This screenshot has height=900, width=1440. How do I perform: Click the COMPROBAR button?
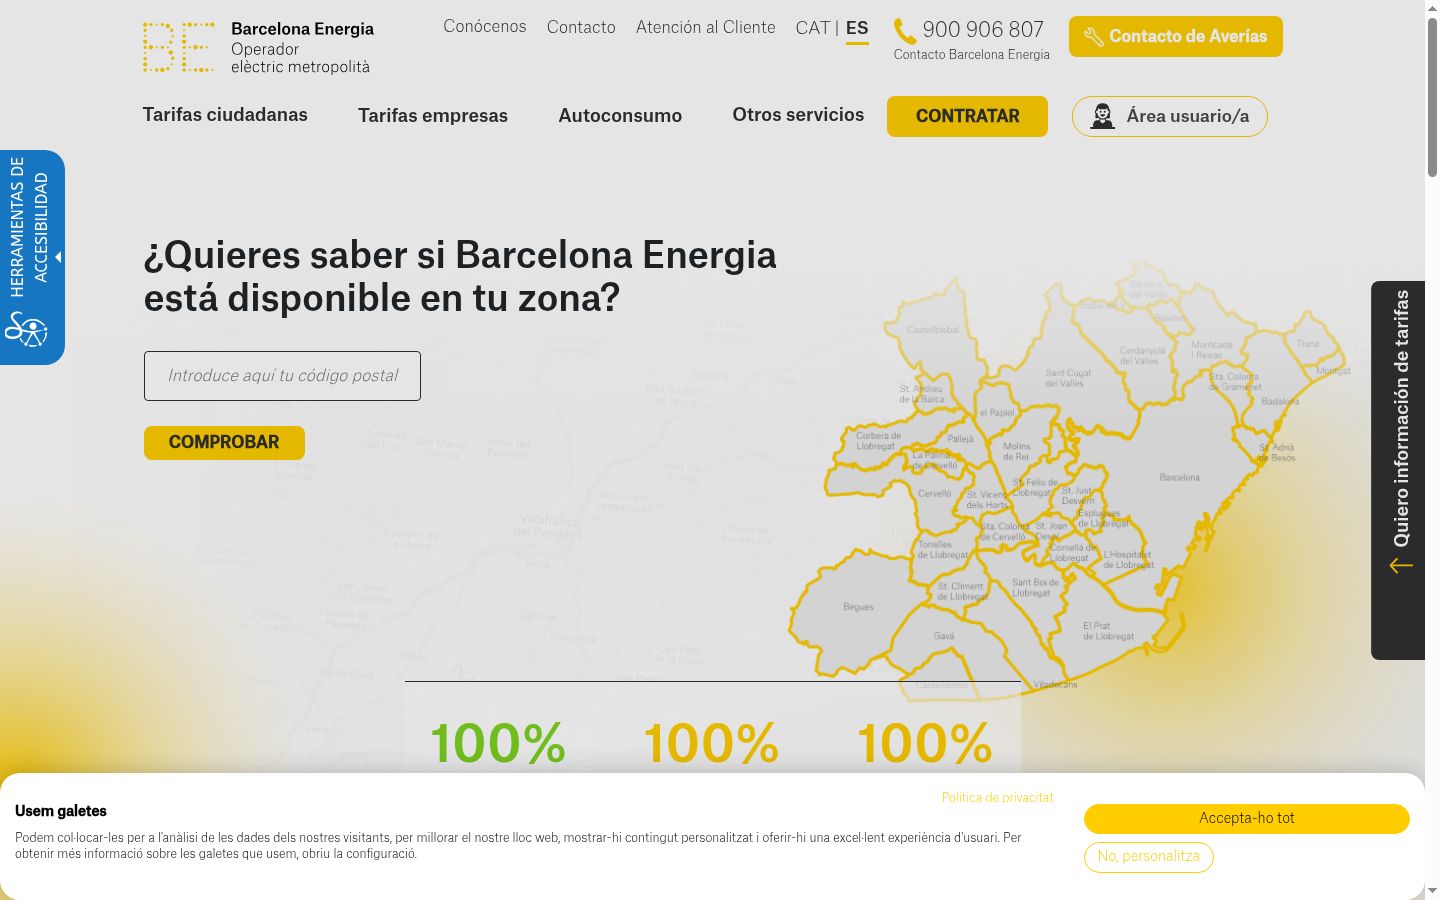(x=224, y=443)
